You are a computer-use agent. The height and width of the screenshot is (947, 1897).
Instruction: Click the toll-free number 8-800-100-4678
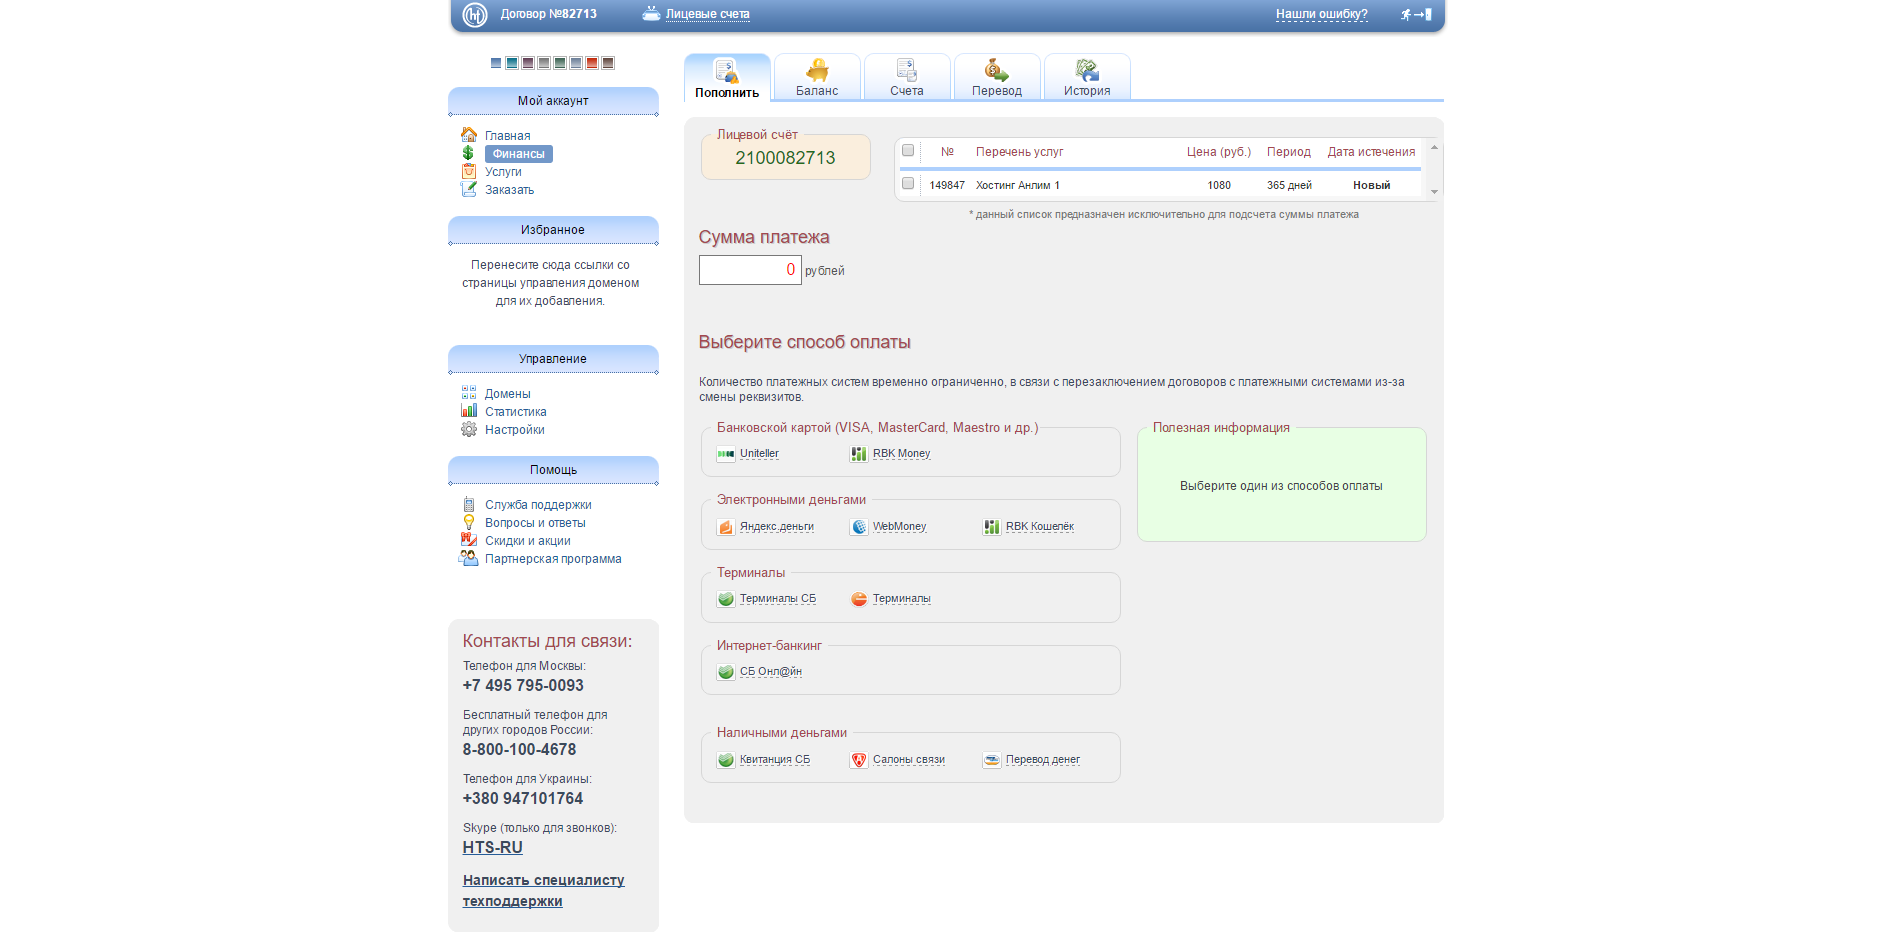520,750
